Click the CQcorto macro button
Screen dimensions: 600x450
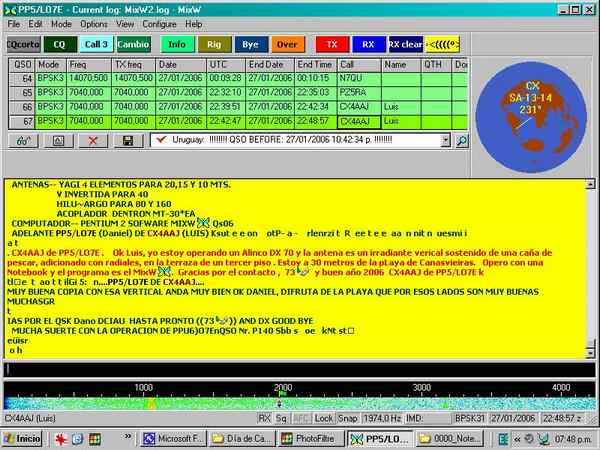coord(23,44)
